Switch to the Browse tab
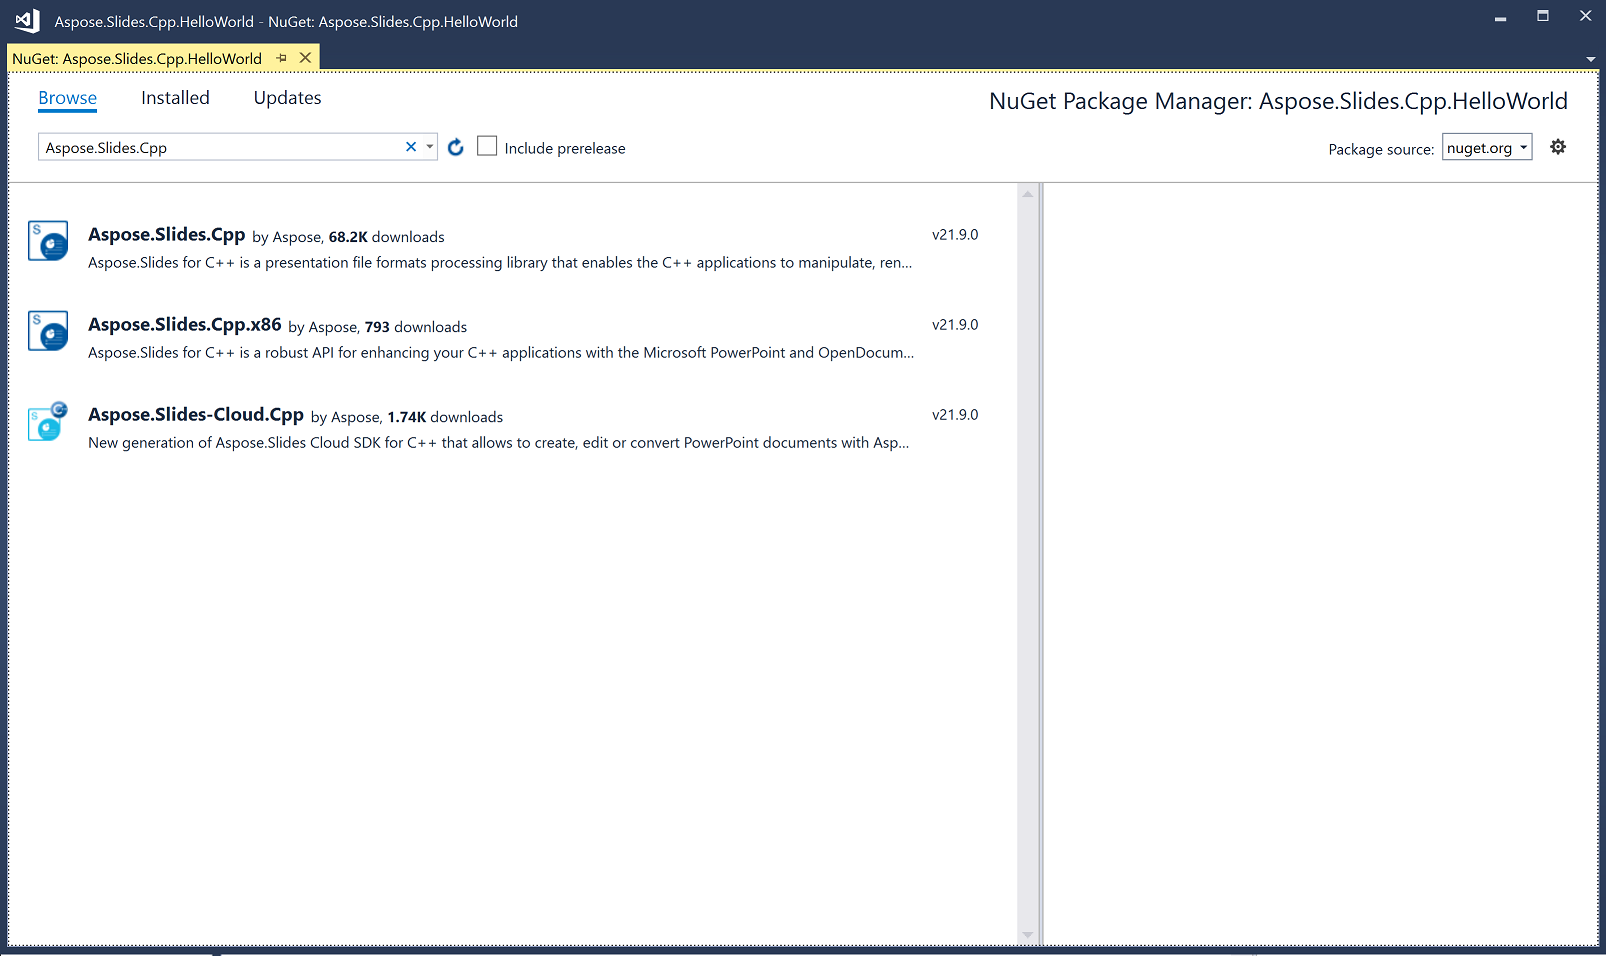The height and width of the screenshot is (956, 1606). (x=68, y=98)
